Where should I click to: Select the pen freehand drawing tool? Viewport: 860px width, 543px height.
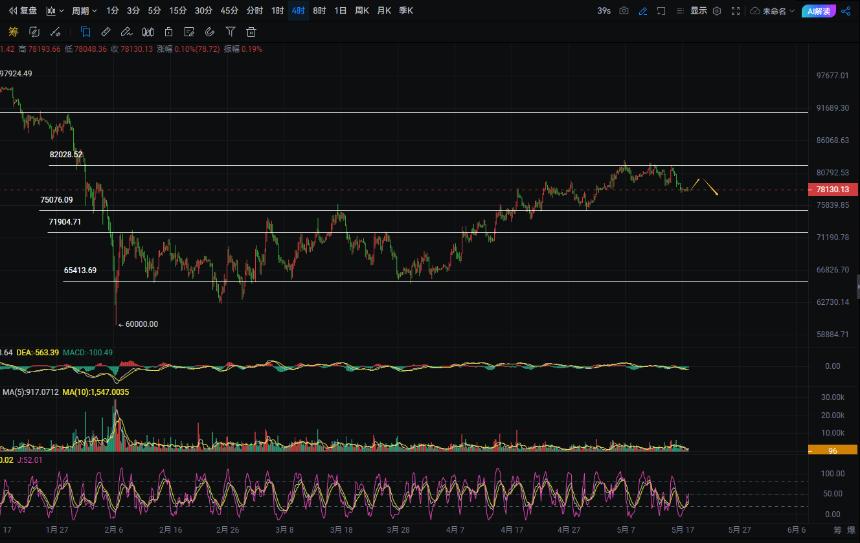(127, 32)
